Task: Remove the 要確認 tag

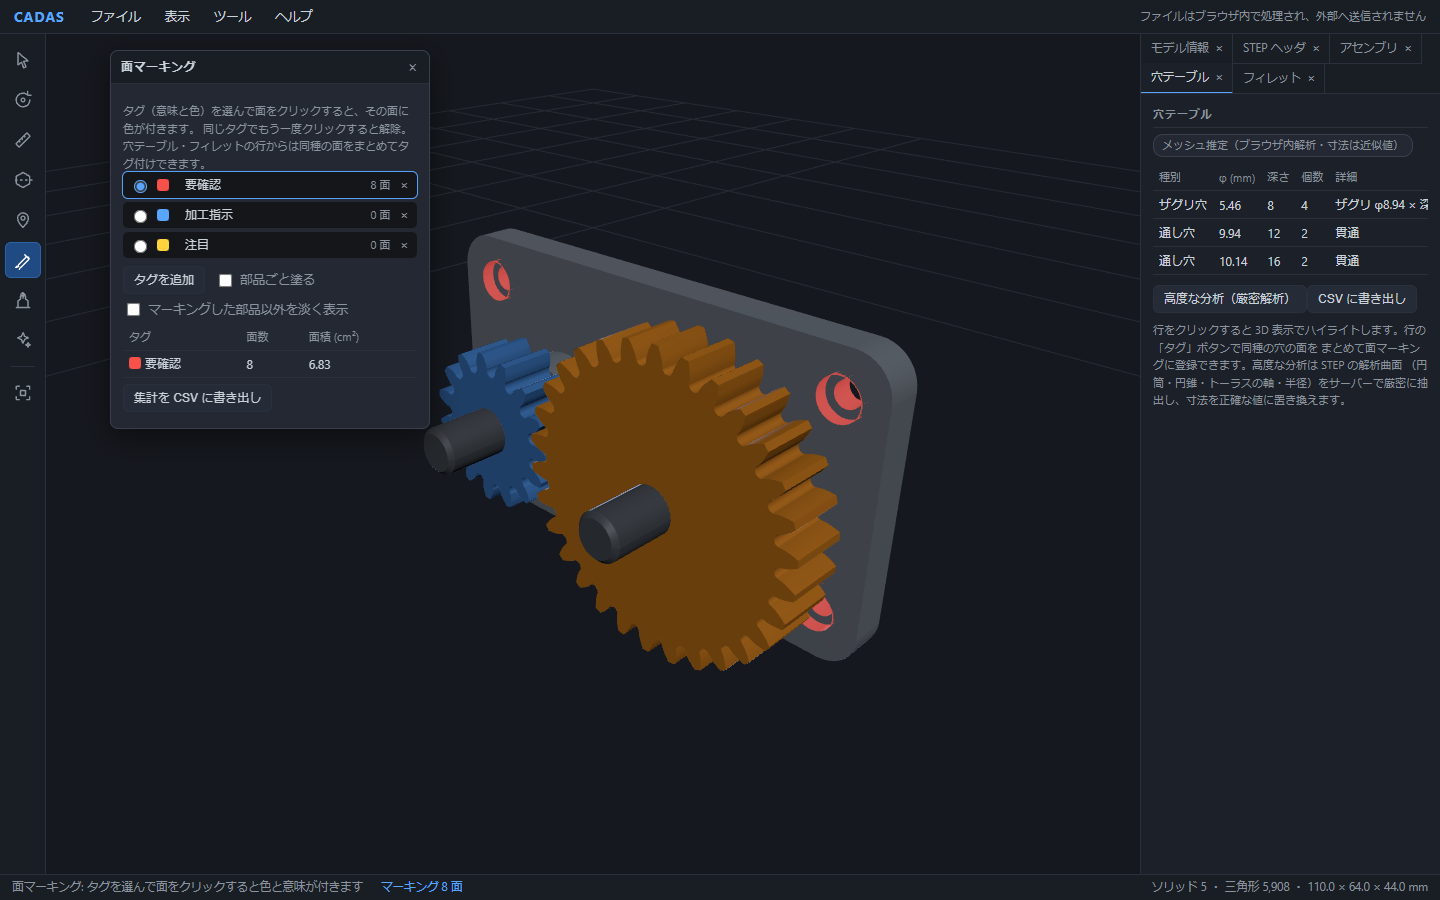Action: tap(404, 185)
